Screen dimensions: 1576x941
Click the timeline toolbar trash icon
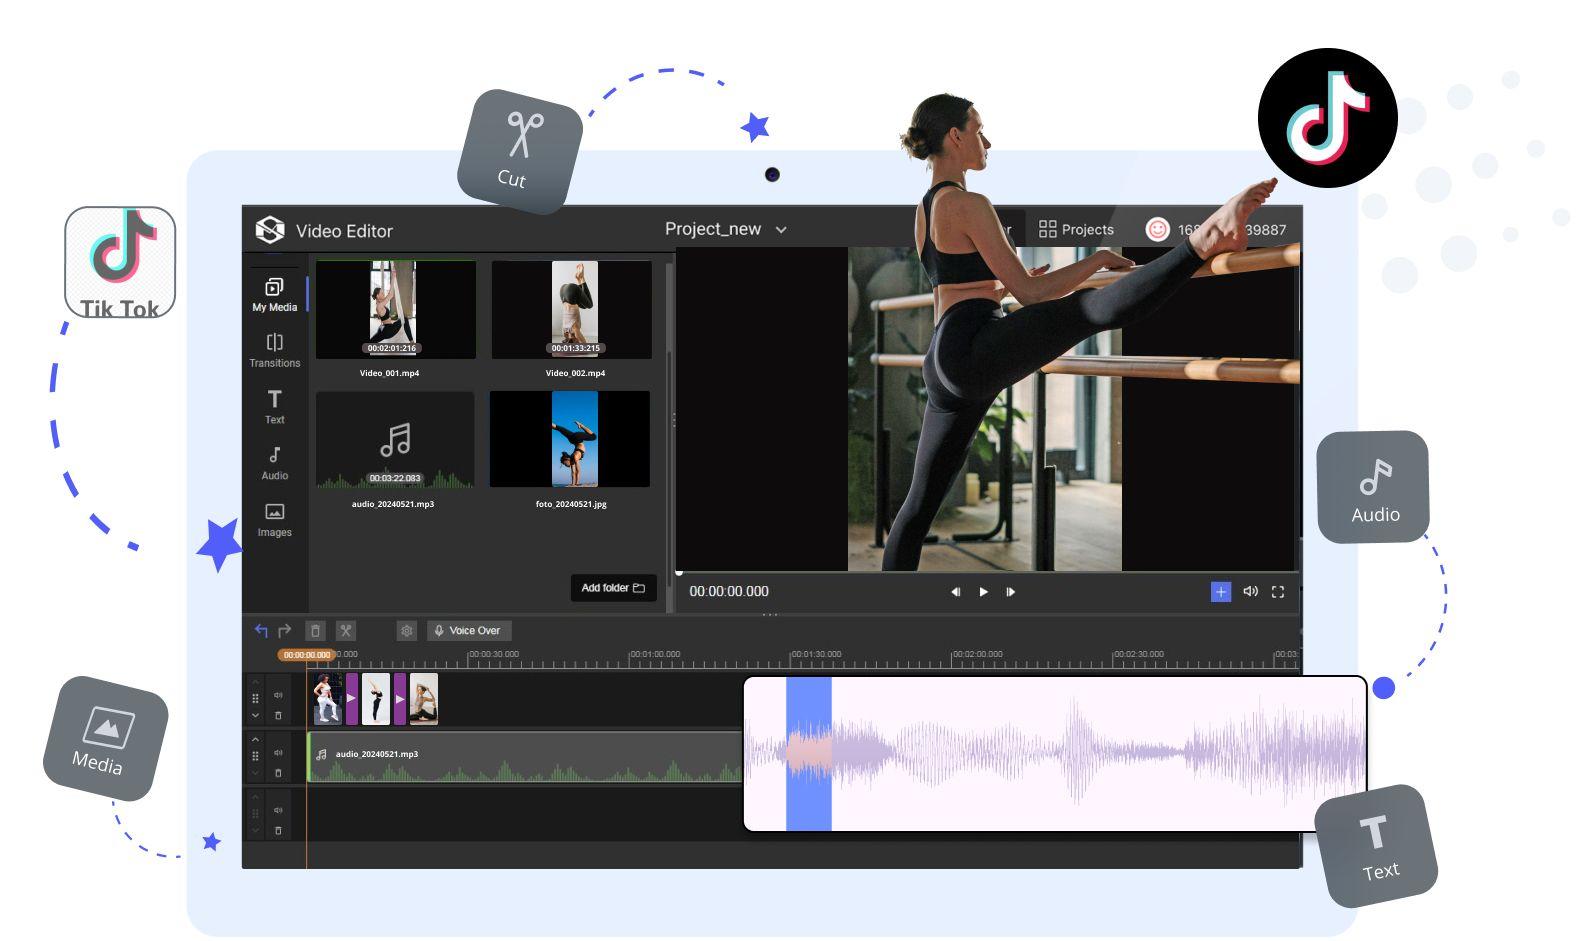[315, 630]
